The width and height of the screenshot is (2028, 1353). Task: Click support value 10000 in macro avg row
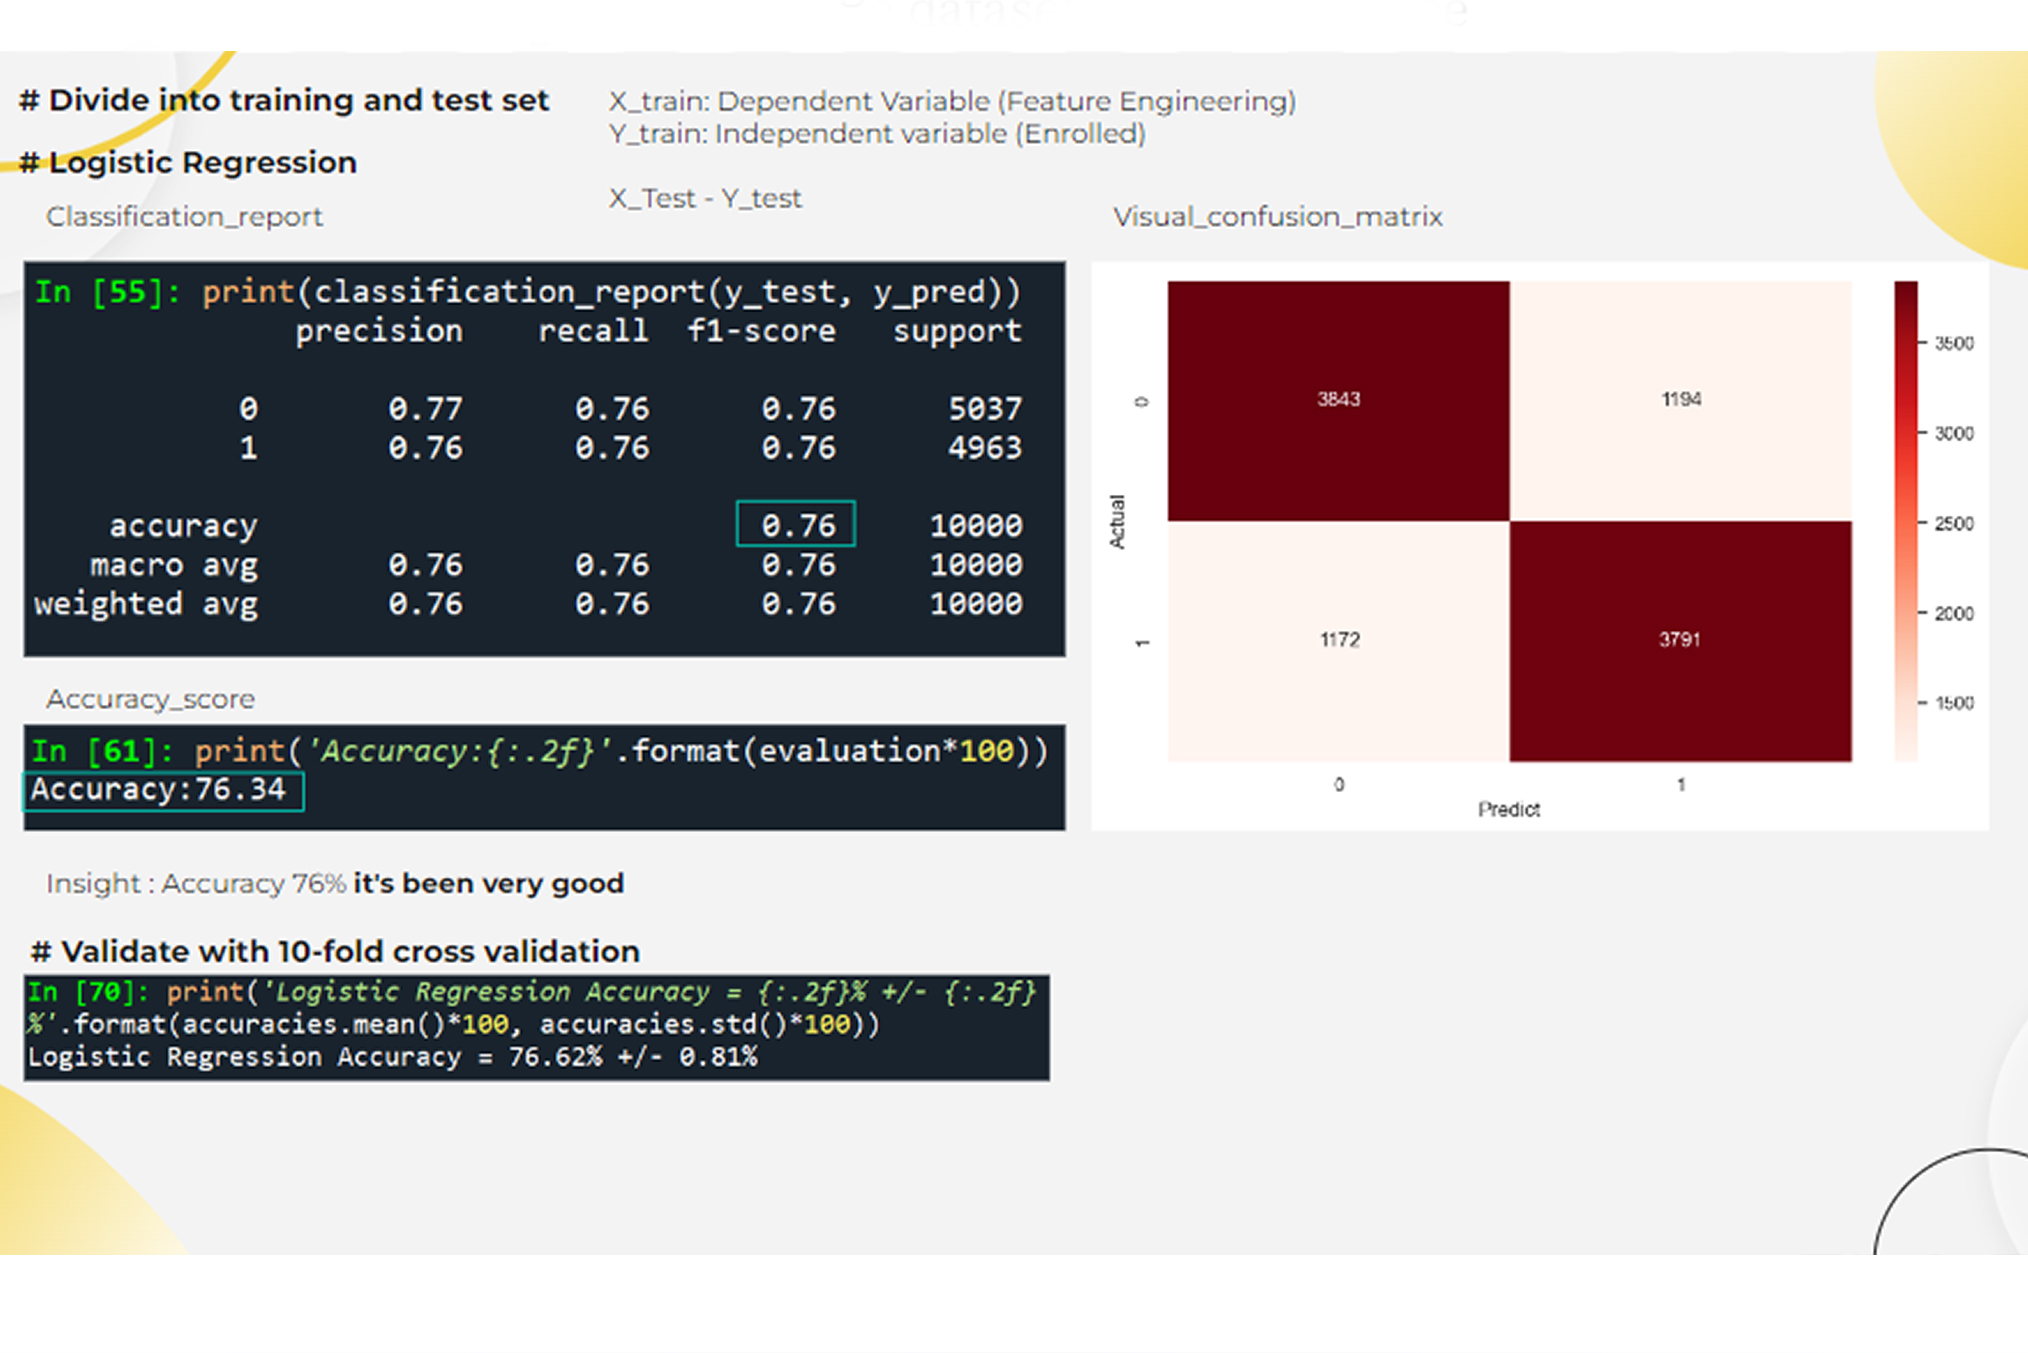(976, 565)
